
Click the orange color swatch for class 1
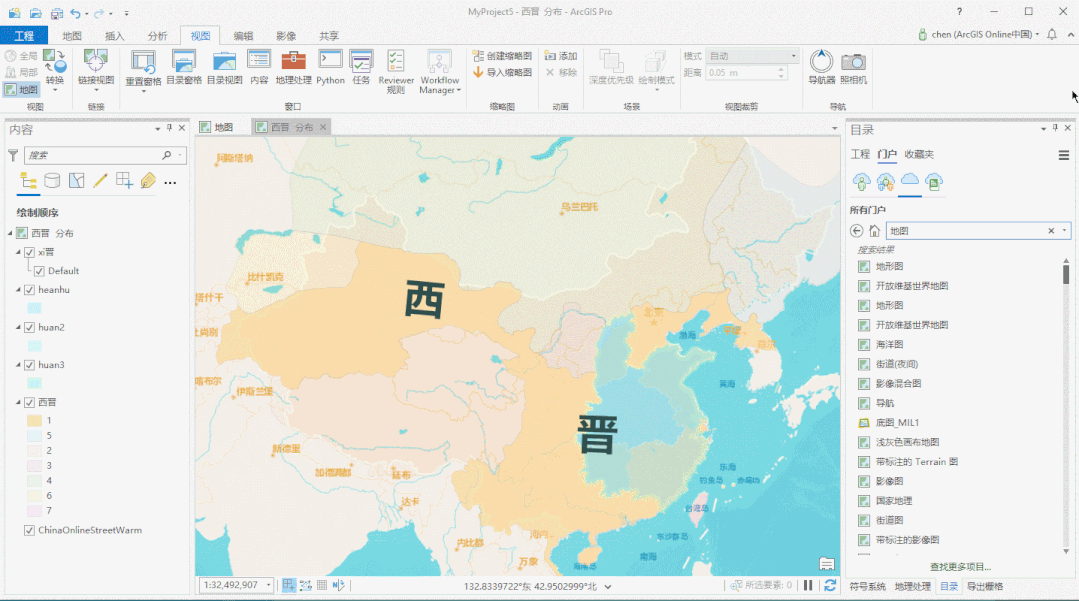click(x=34, y=421)
